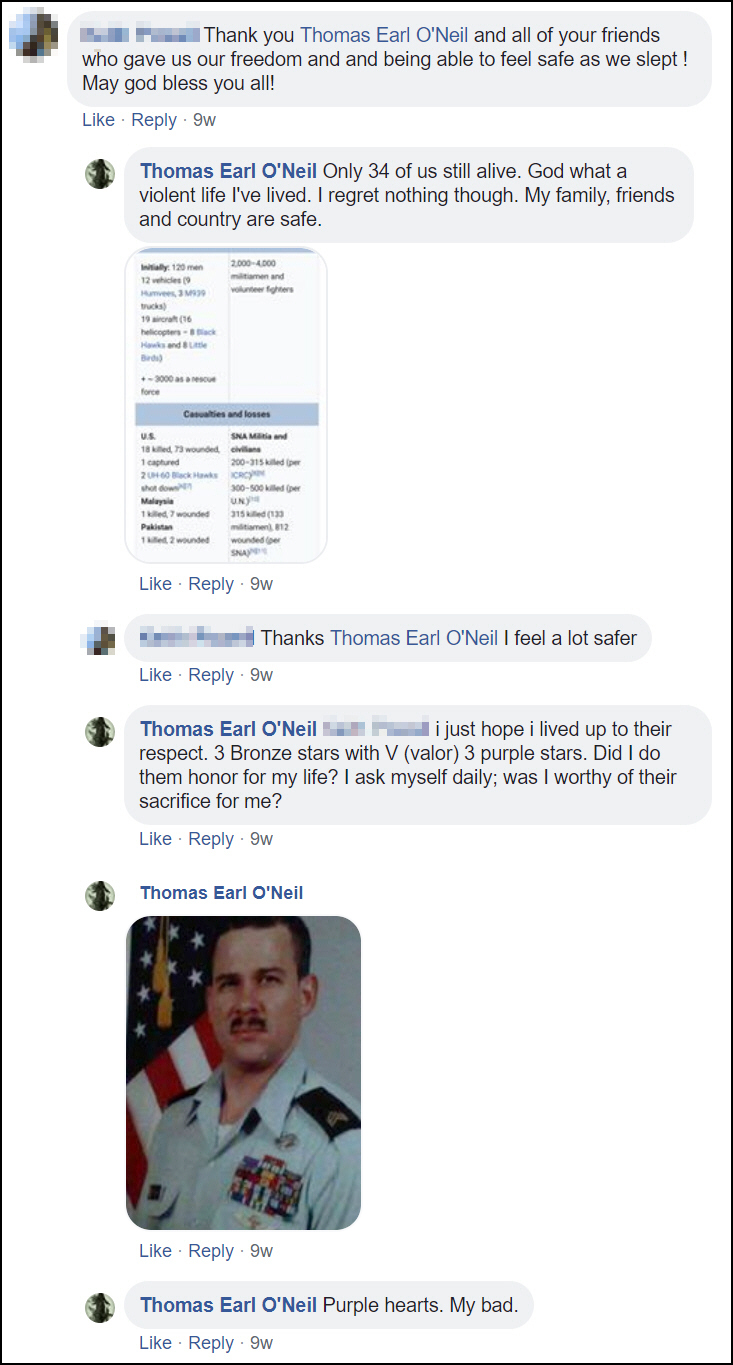
Task: Click blurred avatar on top thank-you comment
Action: point(32,36)
